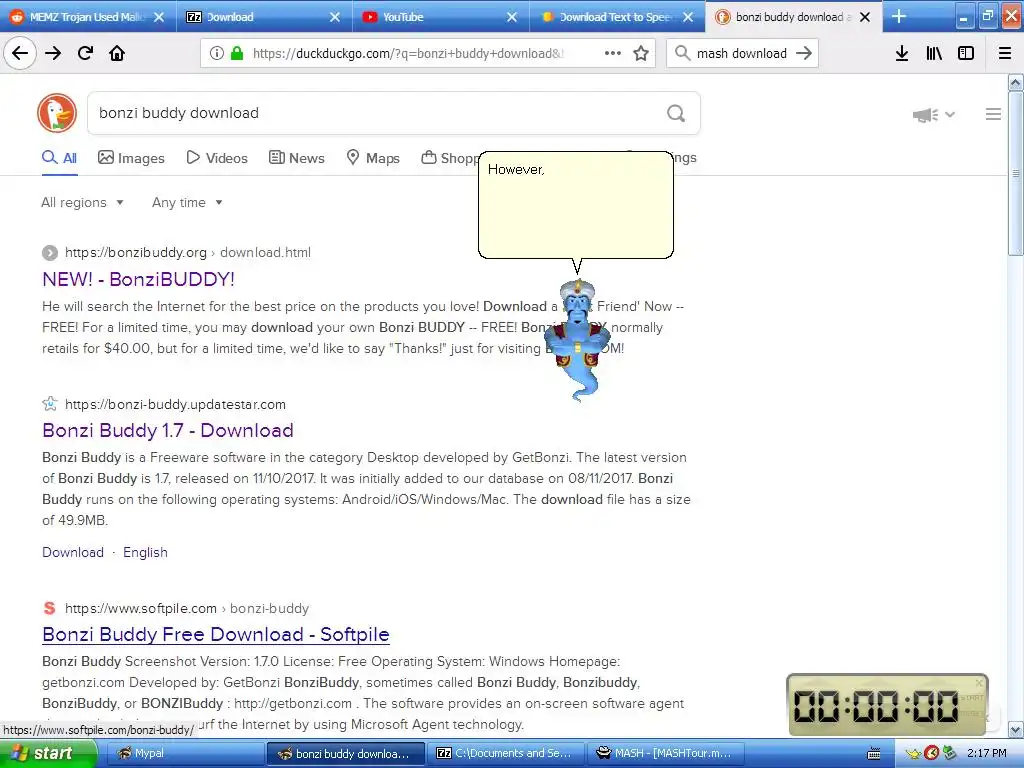Expand the All regions dropdown

[82, 202]
